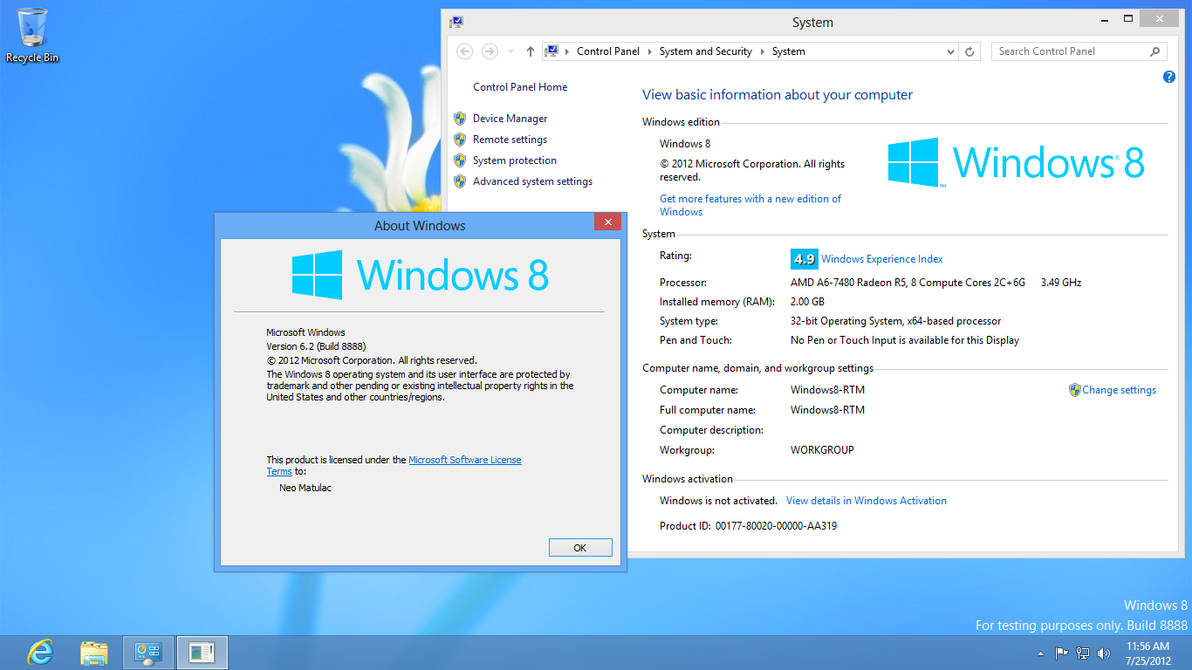The height and width of the screenshot is (670, 1192).
Task: Refresh the System window
Action: tap(969, 52)
